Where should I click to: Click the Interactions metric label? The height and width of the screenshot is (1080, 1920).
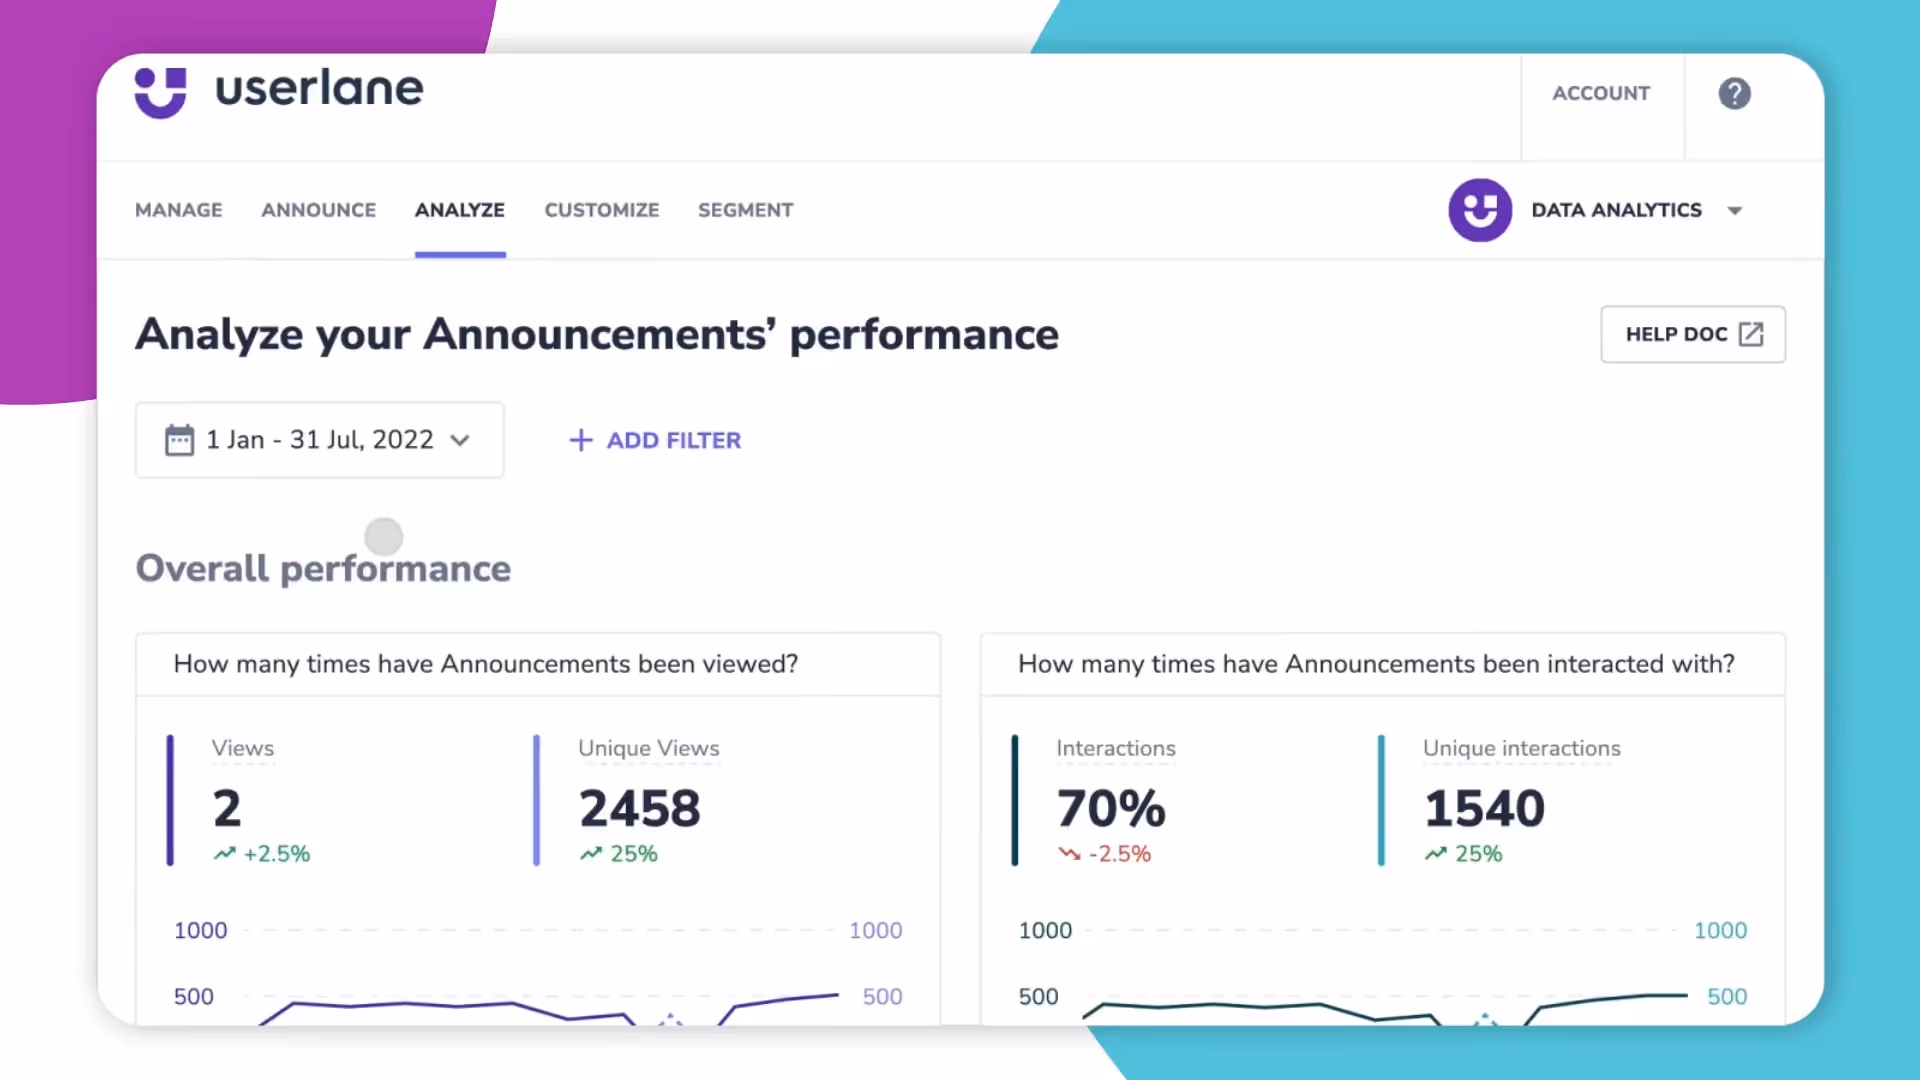point(1116,748)
